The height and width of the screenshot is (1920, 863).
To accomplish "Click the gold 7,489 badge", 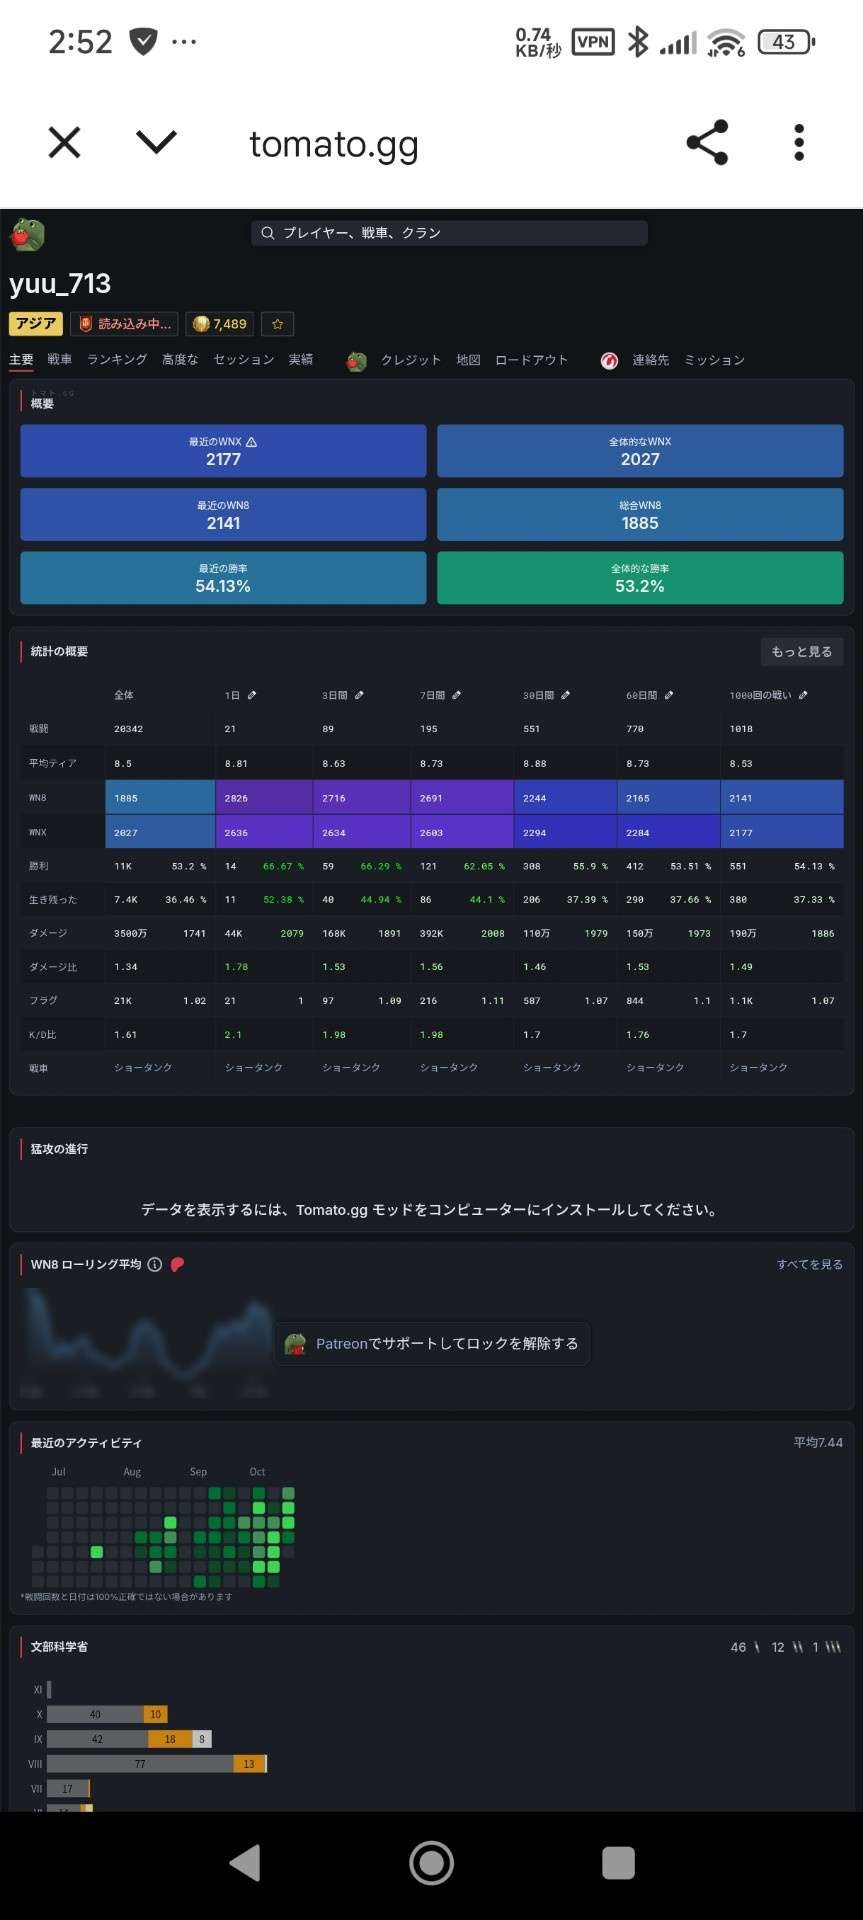I will [220, 324].
